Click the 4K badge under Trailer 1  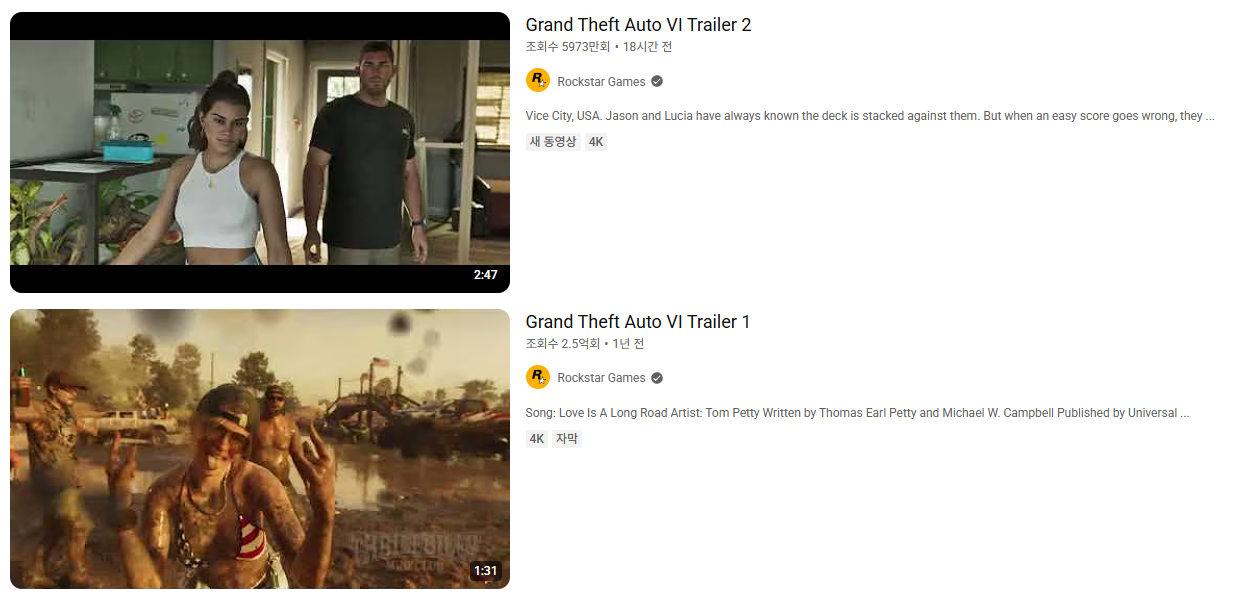(x=537, y=439)
